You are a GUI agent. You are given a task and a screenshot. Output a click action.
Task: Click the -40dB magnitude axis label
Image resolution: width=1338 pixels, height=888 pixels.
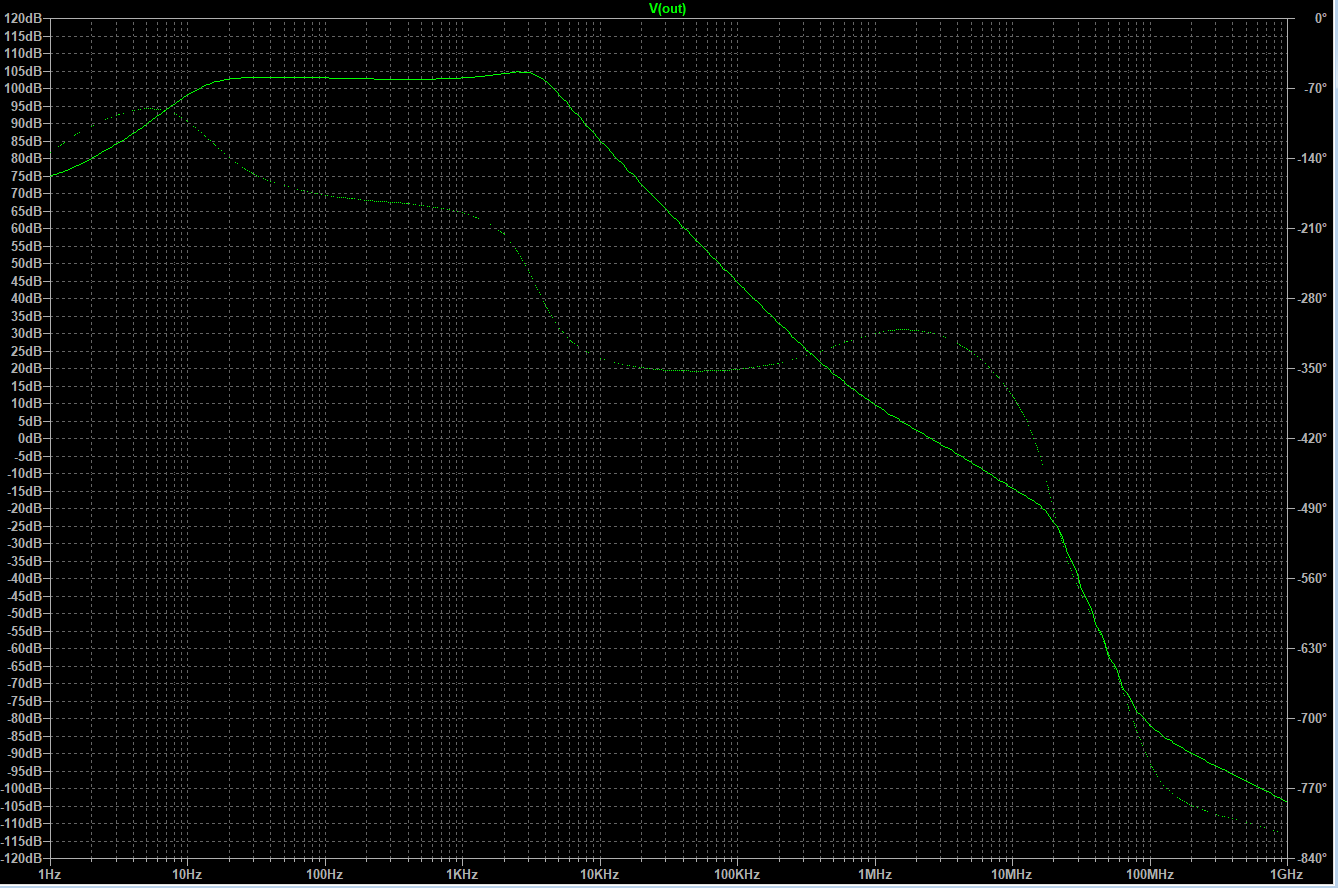25,578
